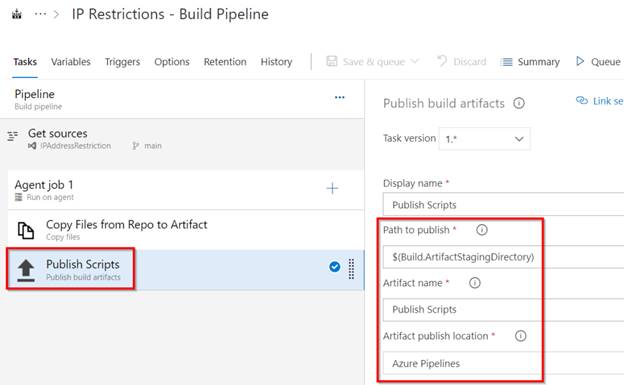Go to the Options tab

(172, 62)
